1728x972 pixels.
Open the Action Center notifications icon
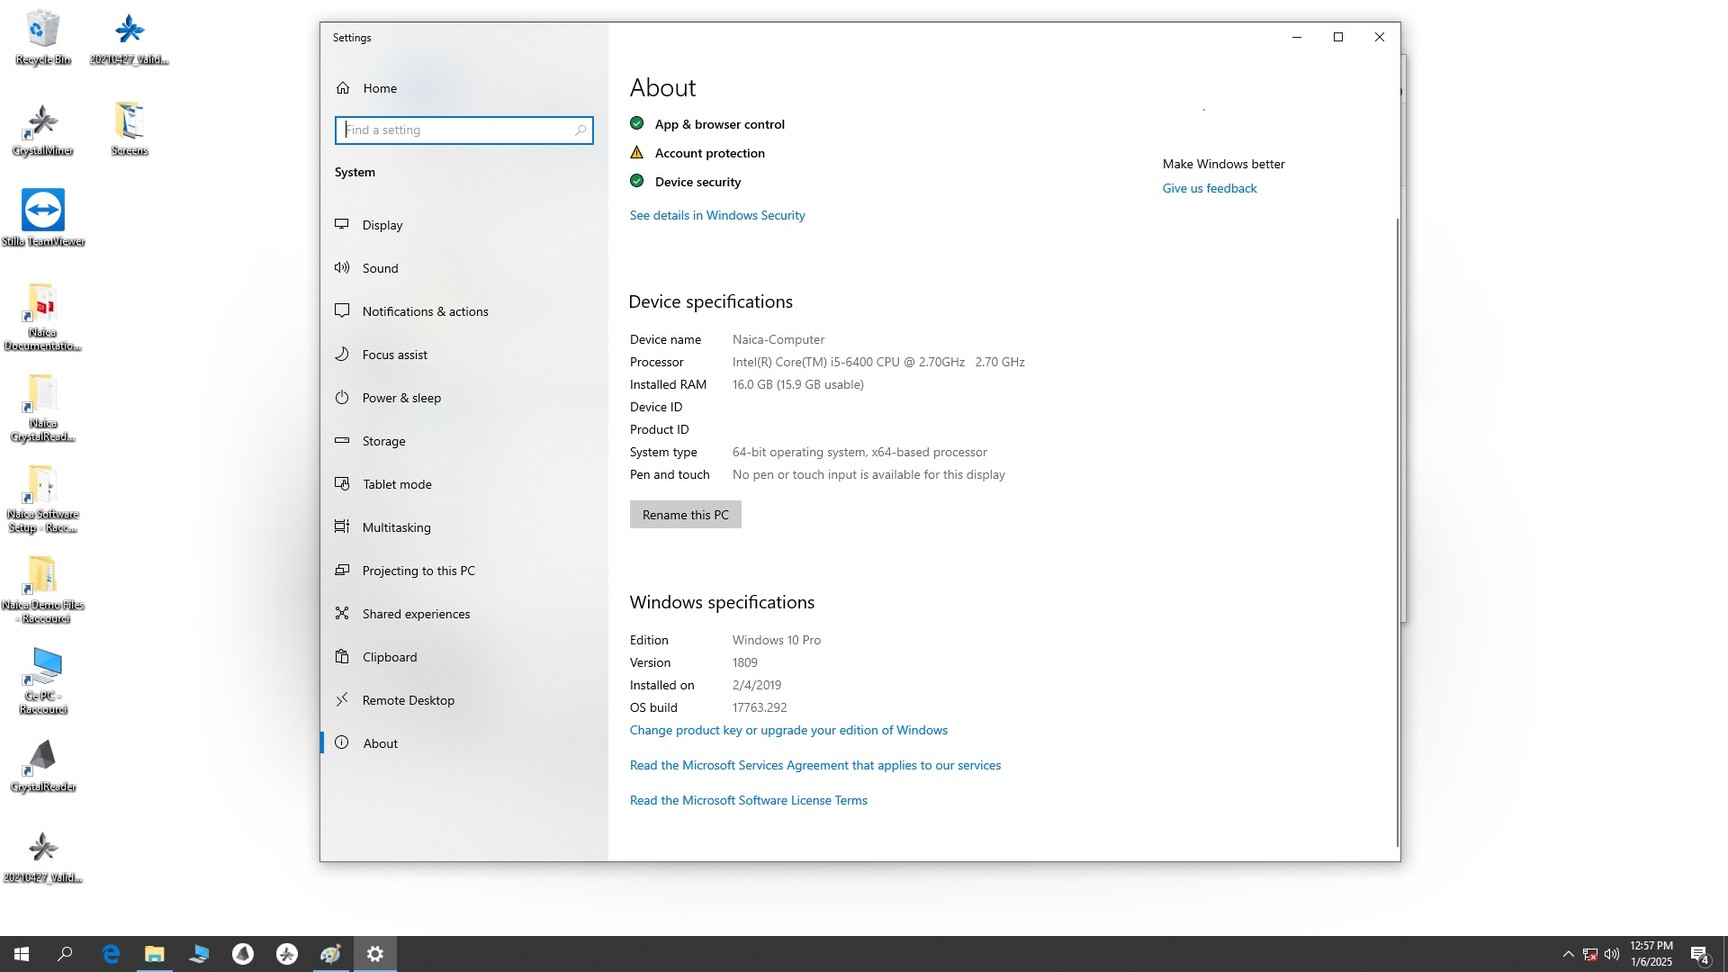[1700, 954]
